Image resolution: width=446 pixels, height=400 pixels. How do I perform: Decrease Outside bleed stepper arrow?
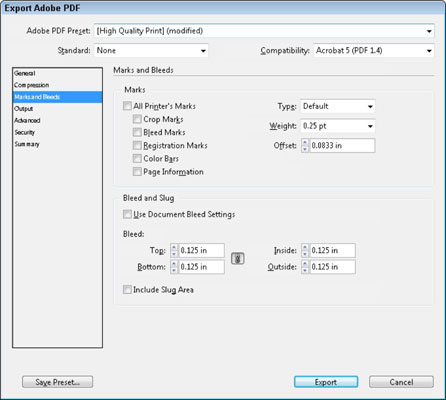pyautogui.click(x=305, y=270)
